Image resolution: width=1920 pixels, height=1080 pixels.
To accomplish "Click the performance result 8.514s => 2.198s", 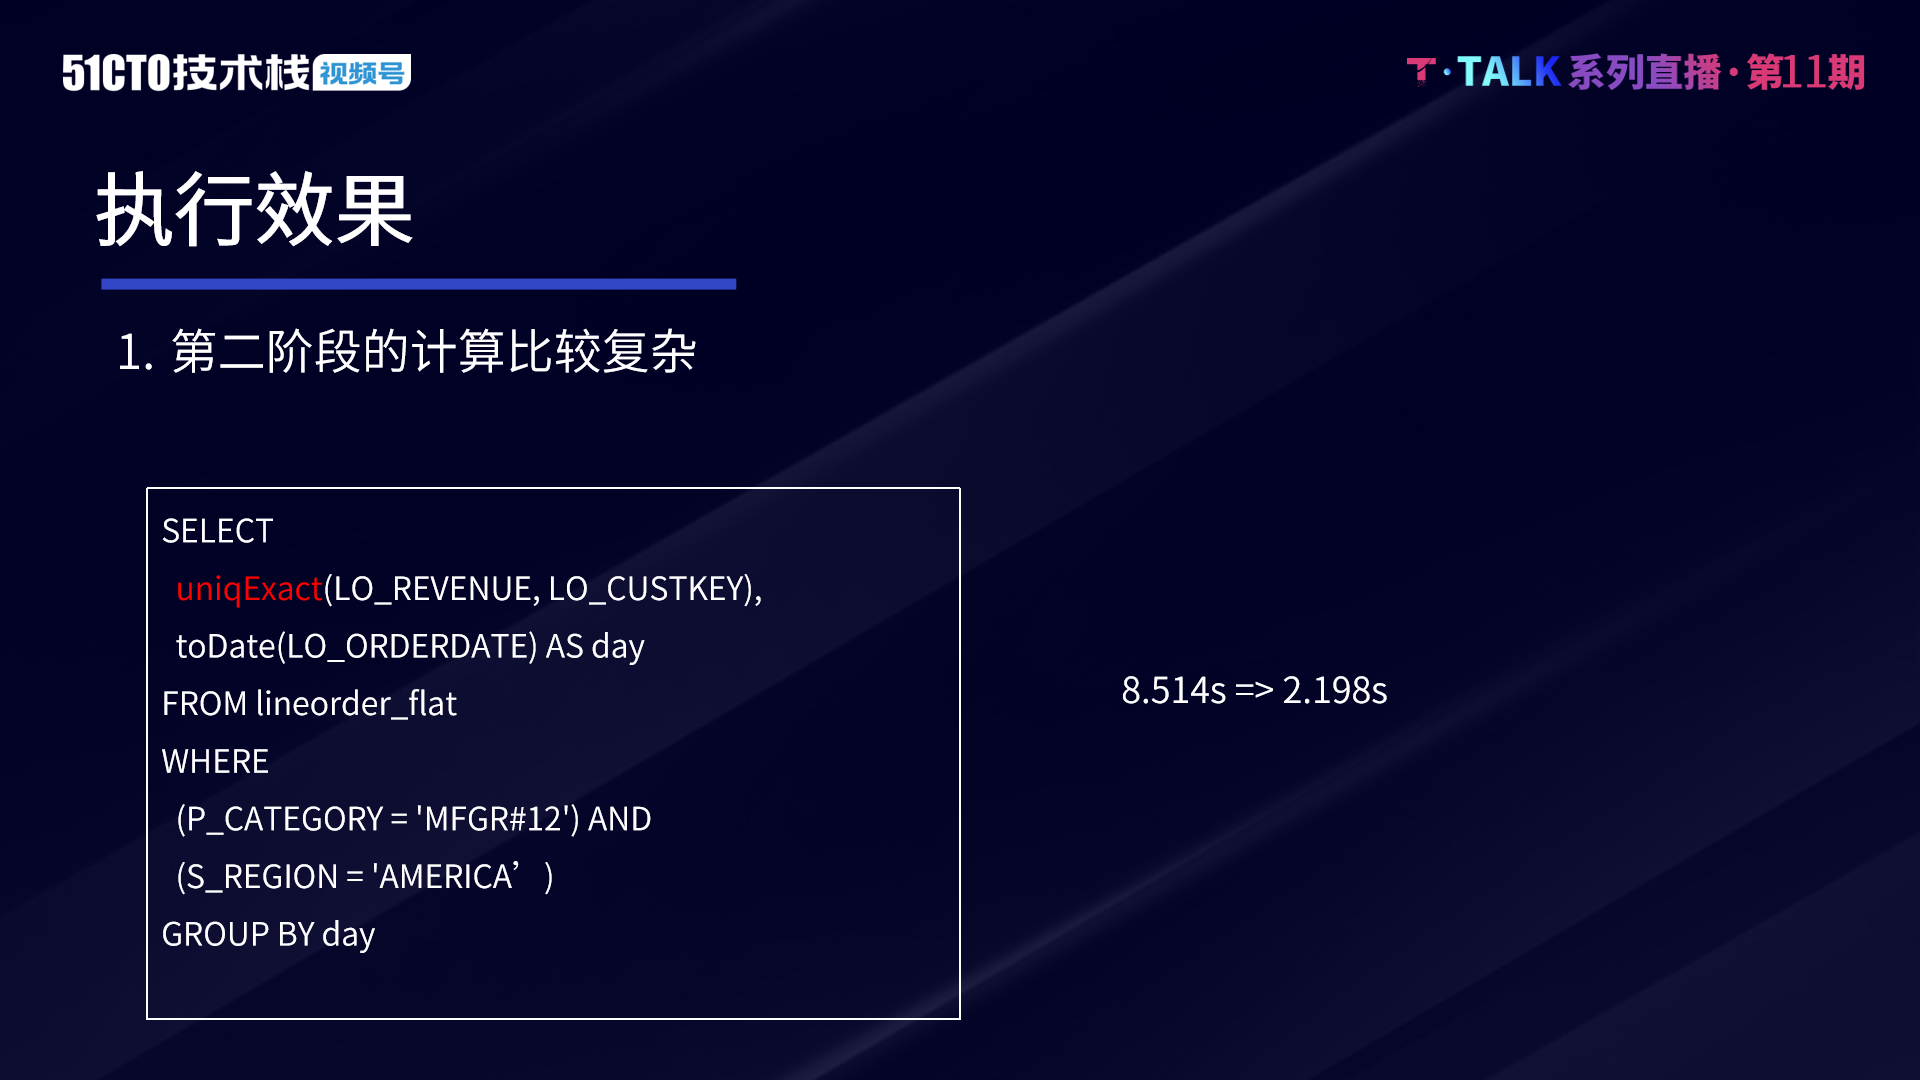I will (x=1254, y=688).
